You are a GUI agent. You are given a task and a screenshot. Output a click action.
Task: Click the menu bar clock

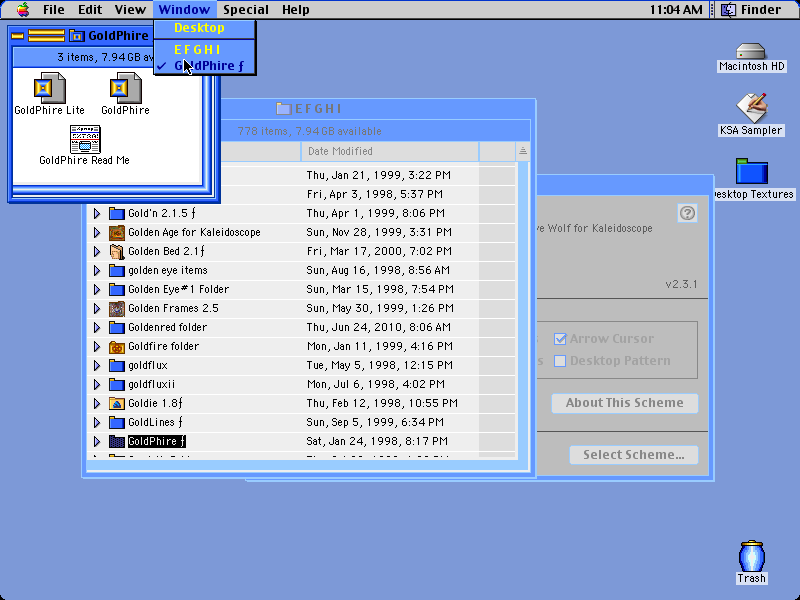click(676, 10)
